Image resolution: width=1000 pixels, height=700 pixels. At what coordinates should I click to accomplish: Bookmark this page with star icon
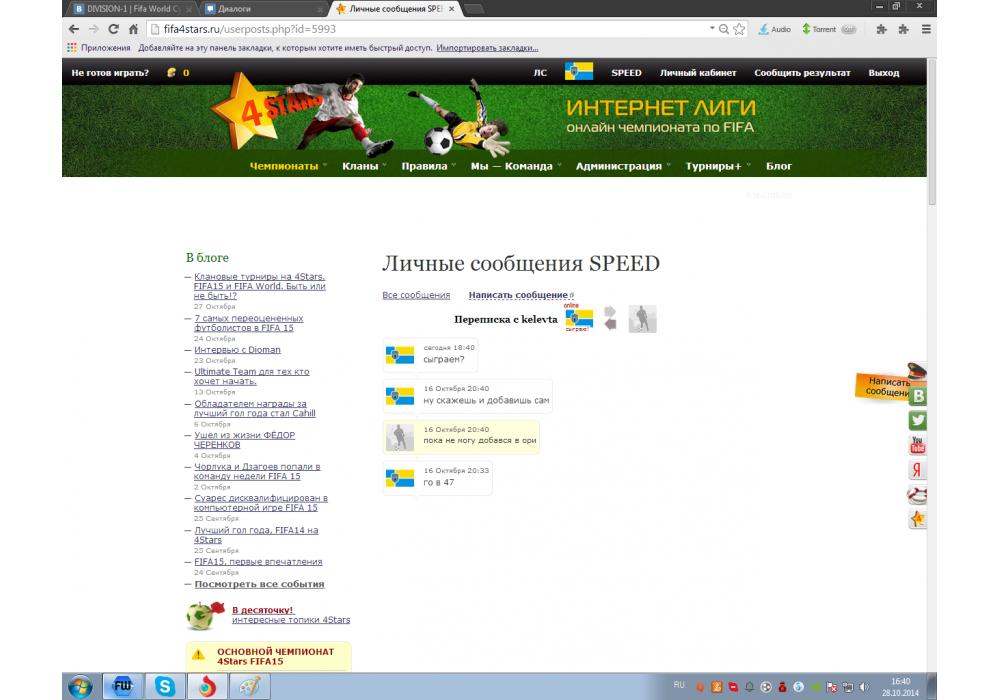[x=739, y=29]
